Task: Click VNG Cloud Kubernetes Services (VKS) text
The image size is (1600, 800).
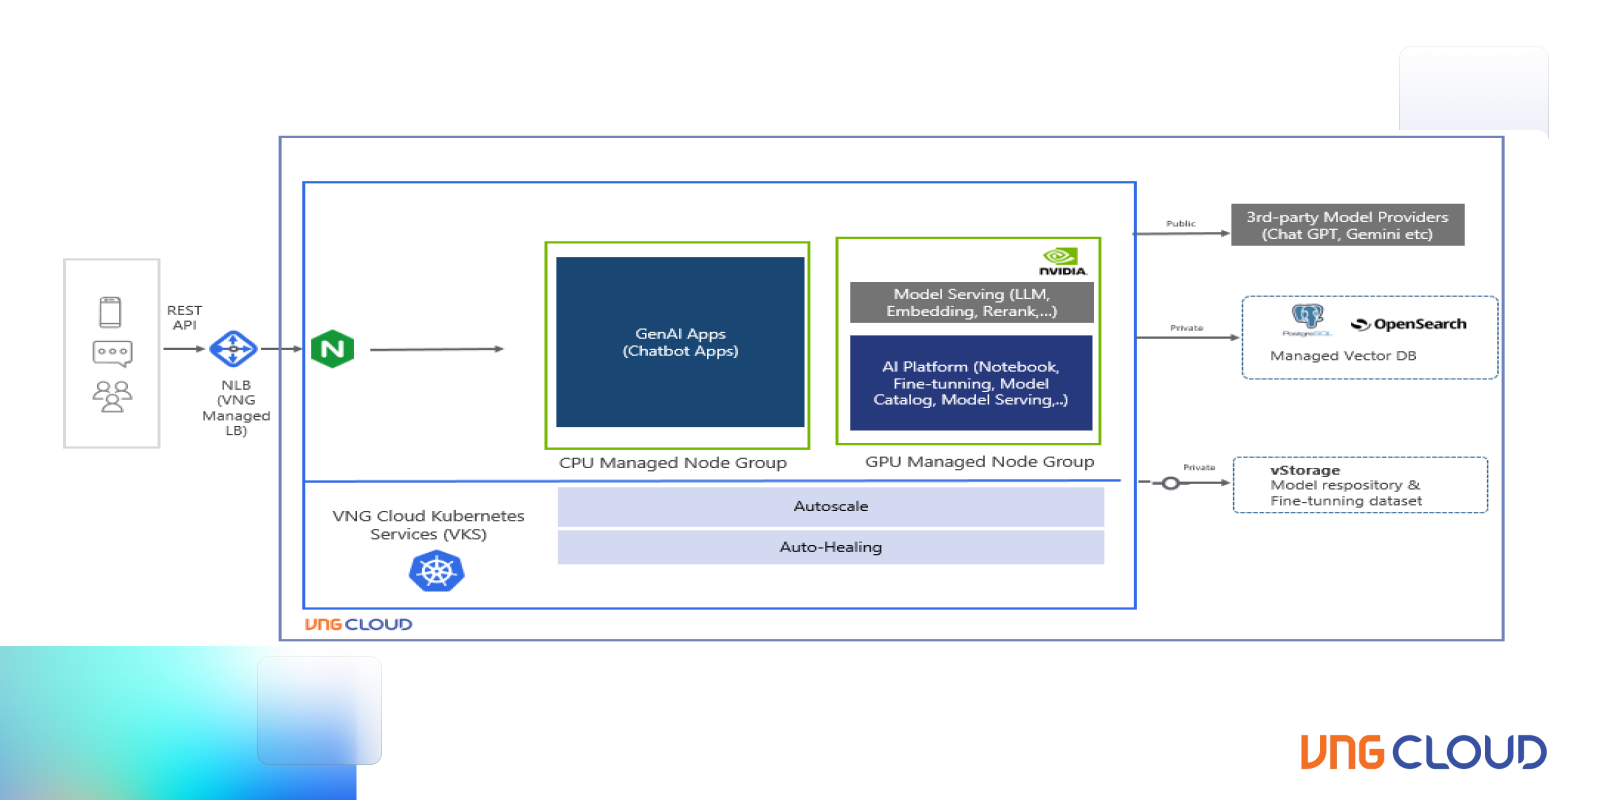Action: (428, 525)
